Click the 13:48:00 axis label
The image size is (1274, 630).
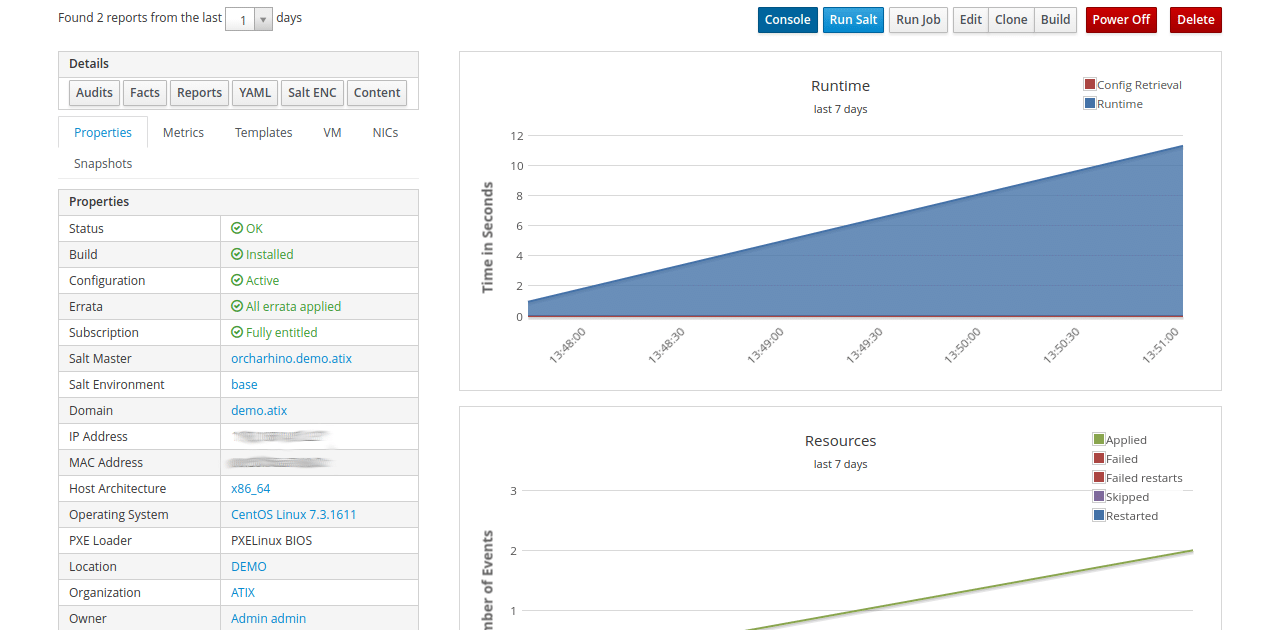[x=567, y=344]
